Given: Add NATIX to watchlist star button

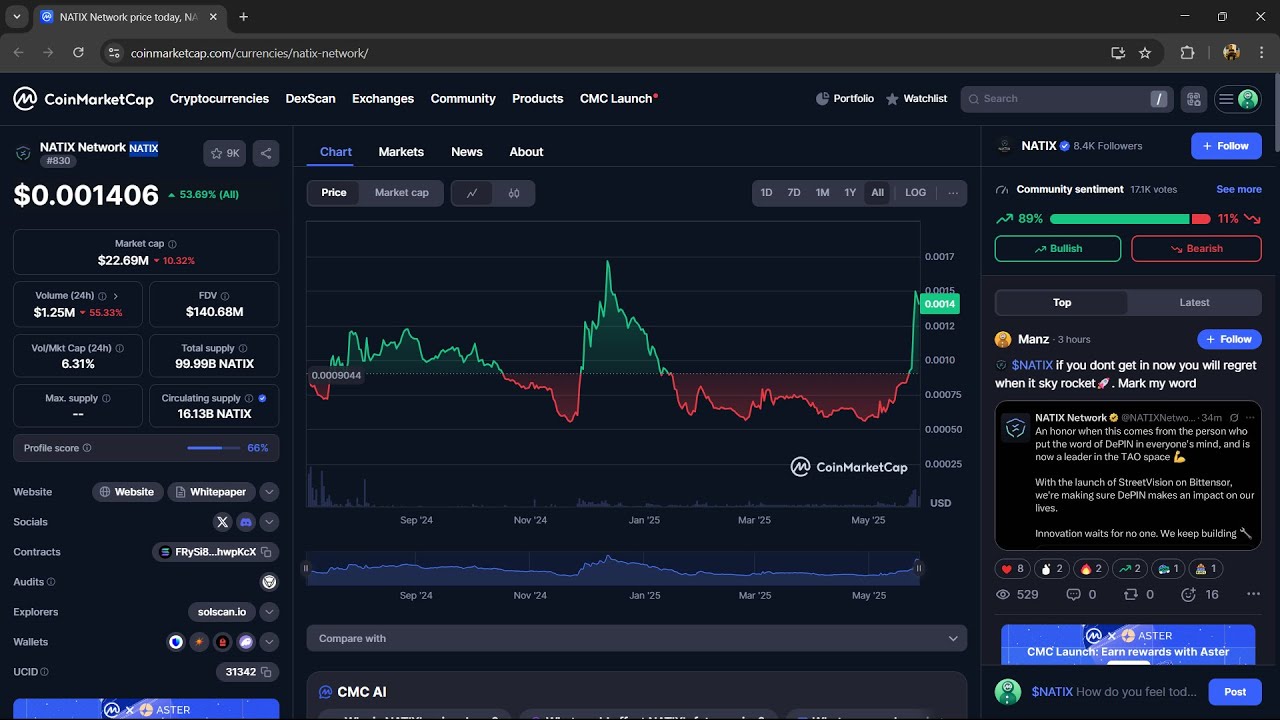Looking at the screenshot, I should [225, 153].
